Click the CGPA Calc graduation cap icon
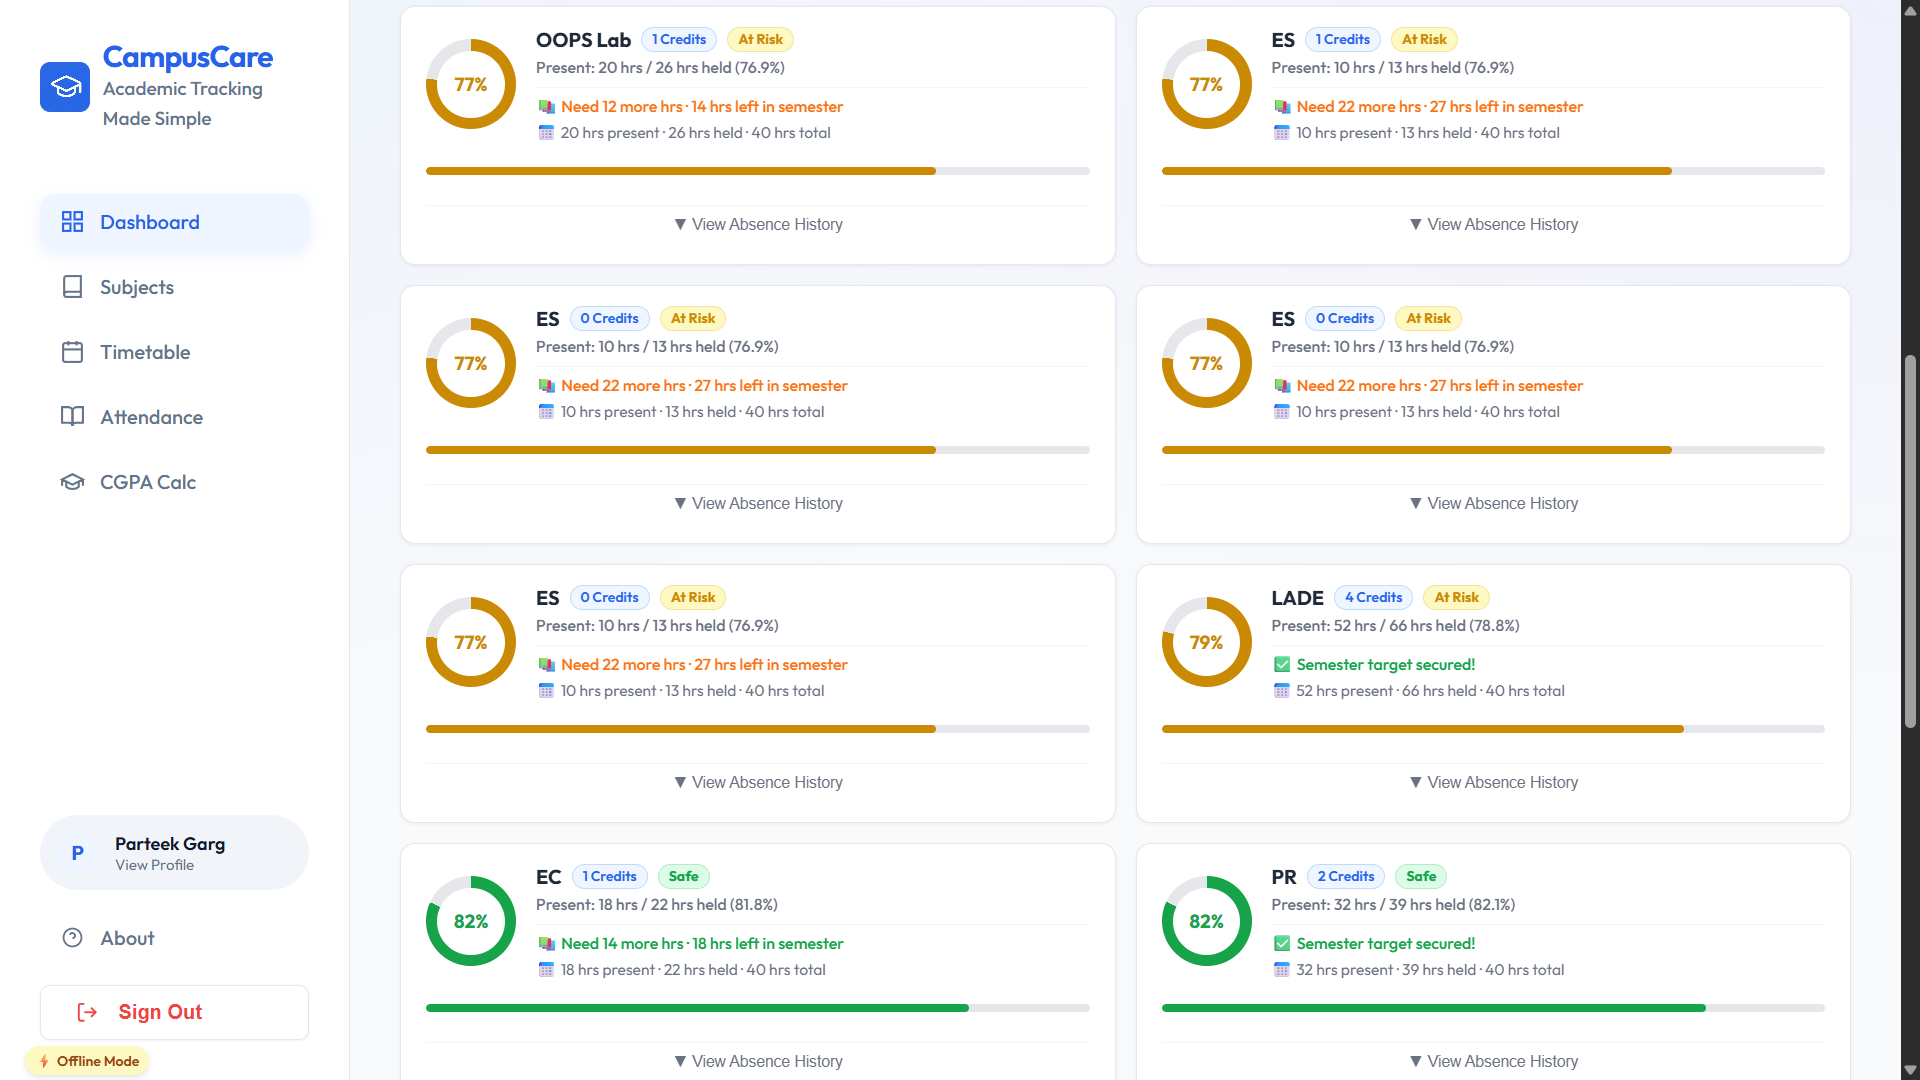Image resolution: width=1920 pixels, height=1080 pixels. click(x=72, y=482)
